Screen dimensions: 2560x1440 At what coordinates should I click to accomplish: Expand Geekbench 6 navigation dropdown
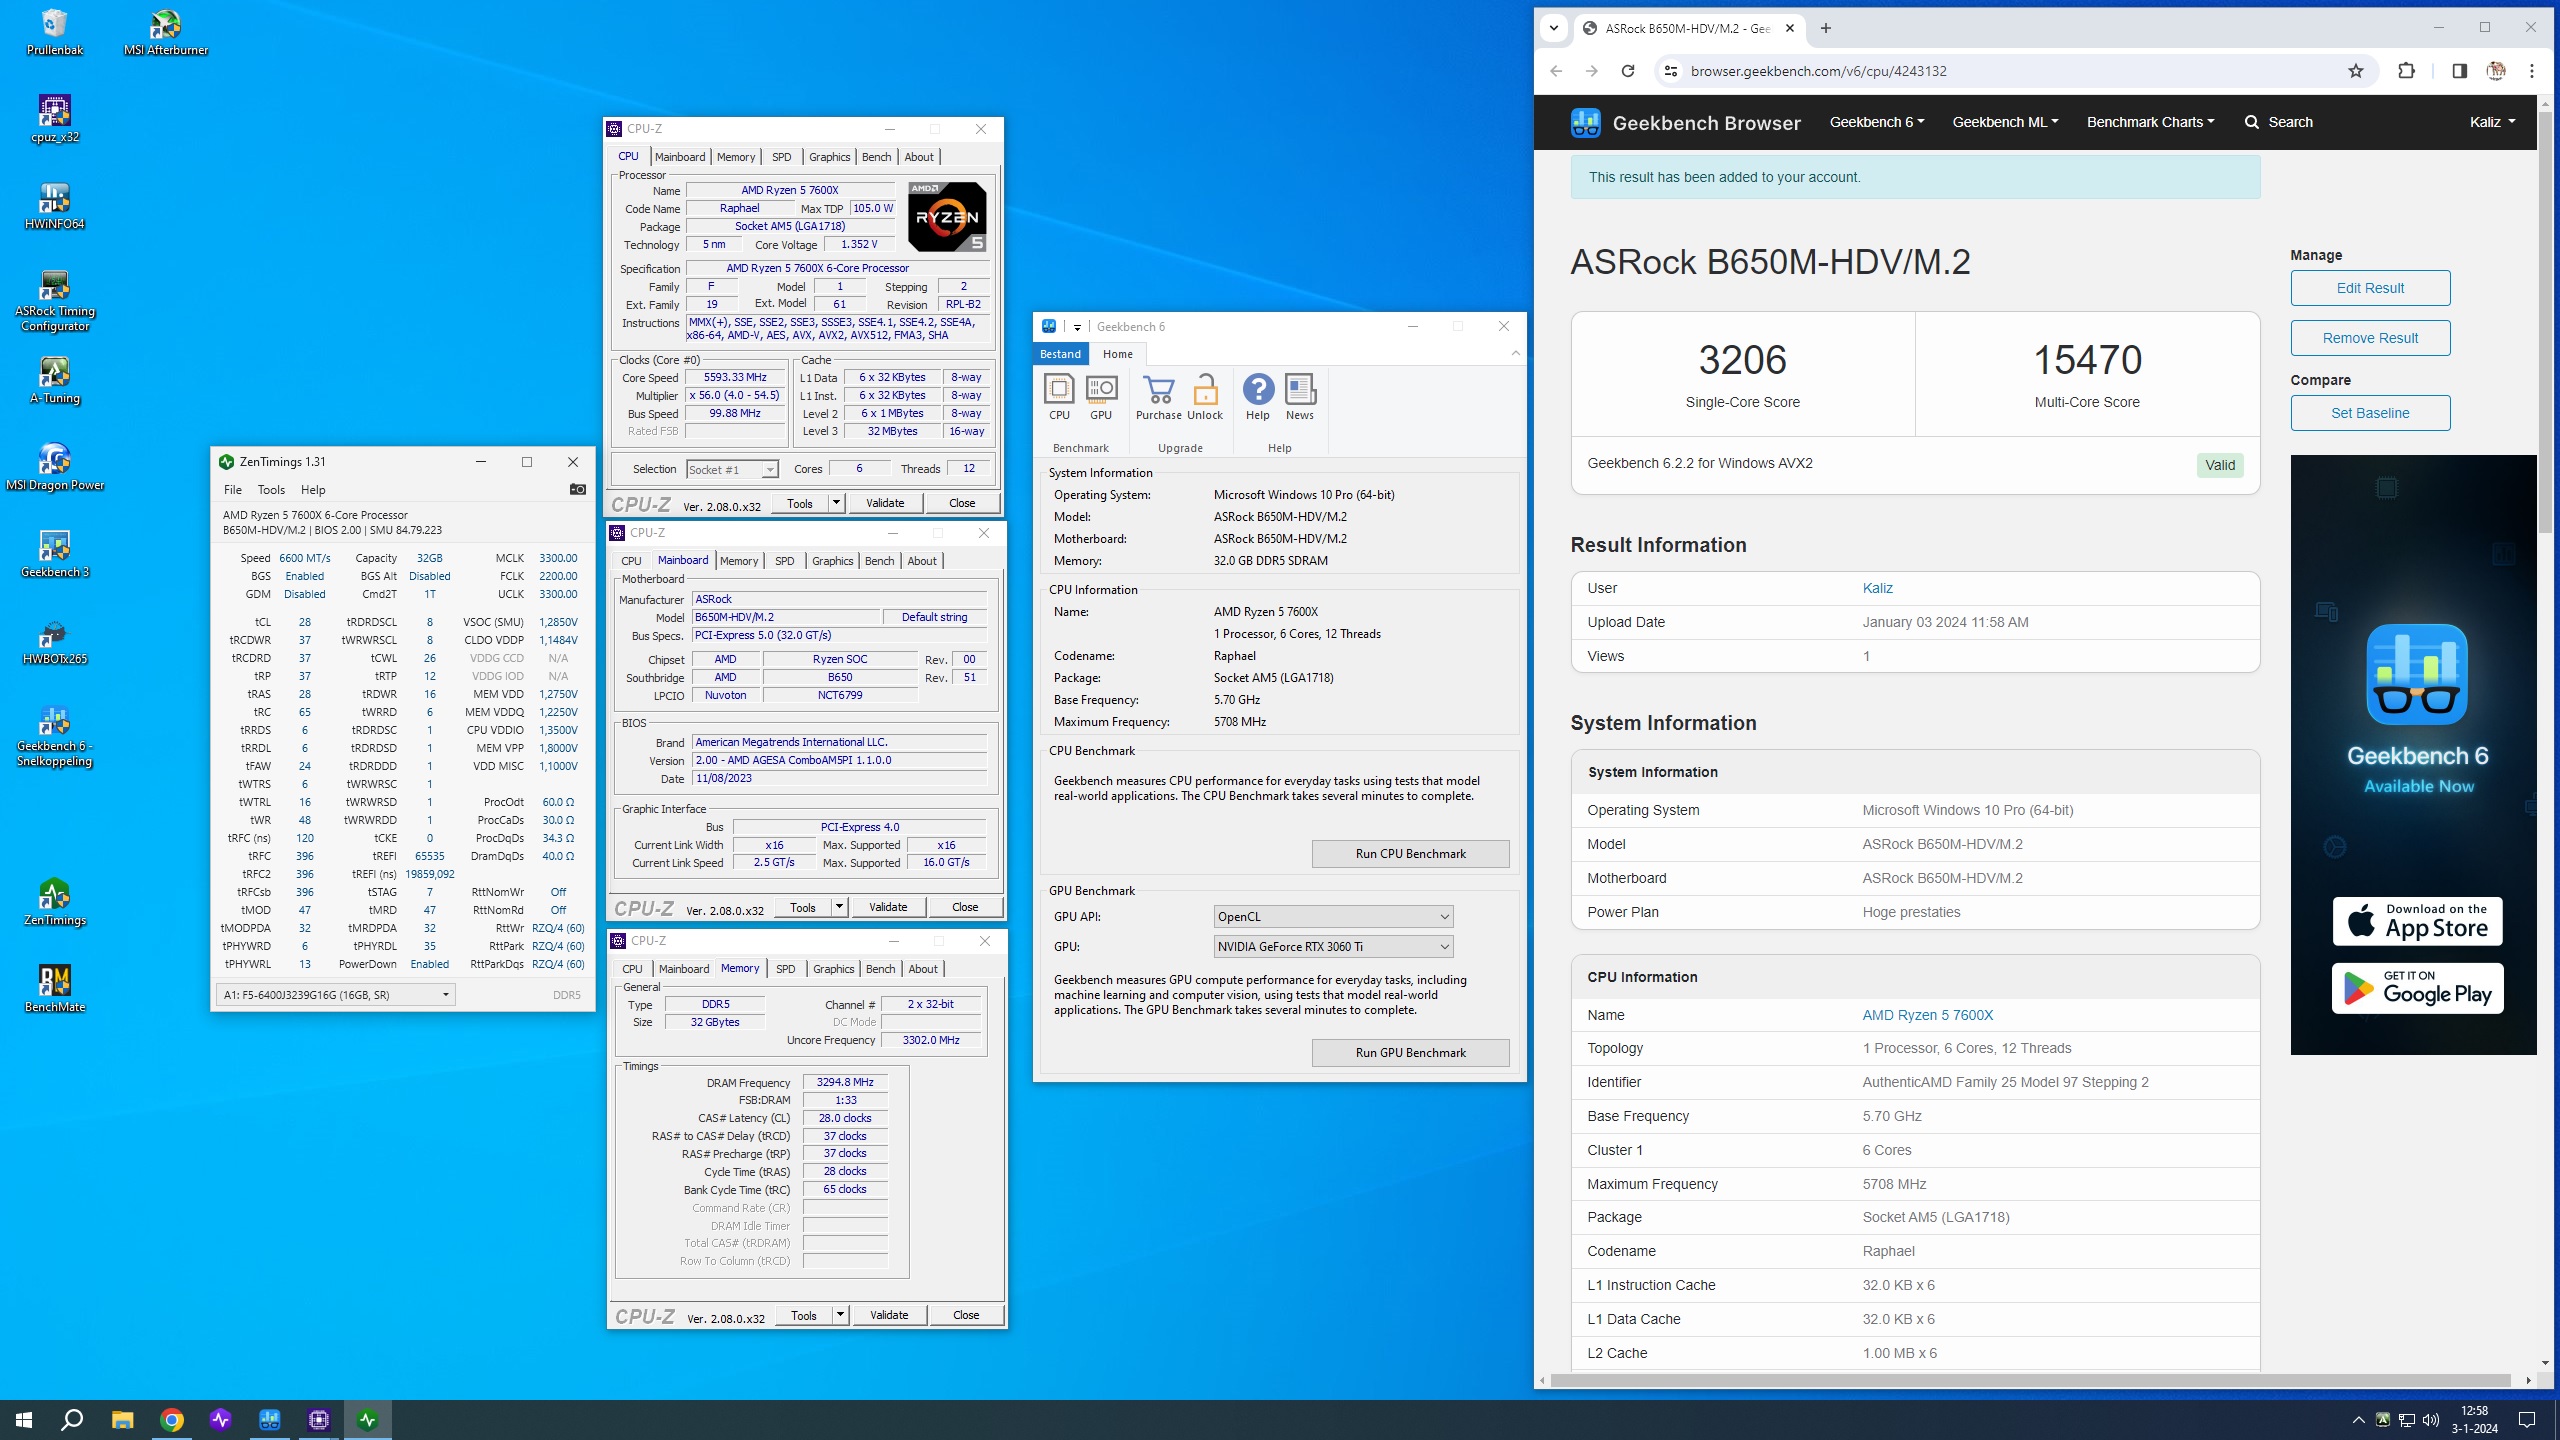(1877, 122)
